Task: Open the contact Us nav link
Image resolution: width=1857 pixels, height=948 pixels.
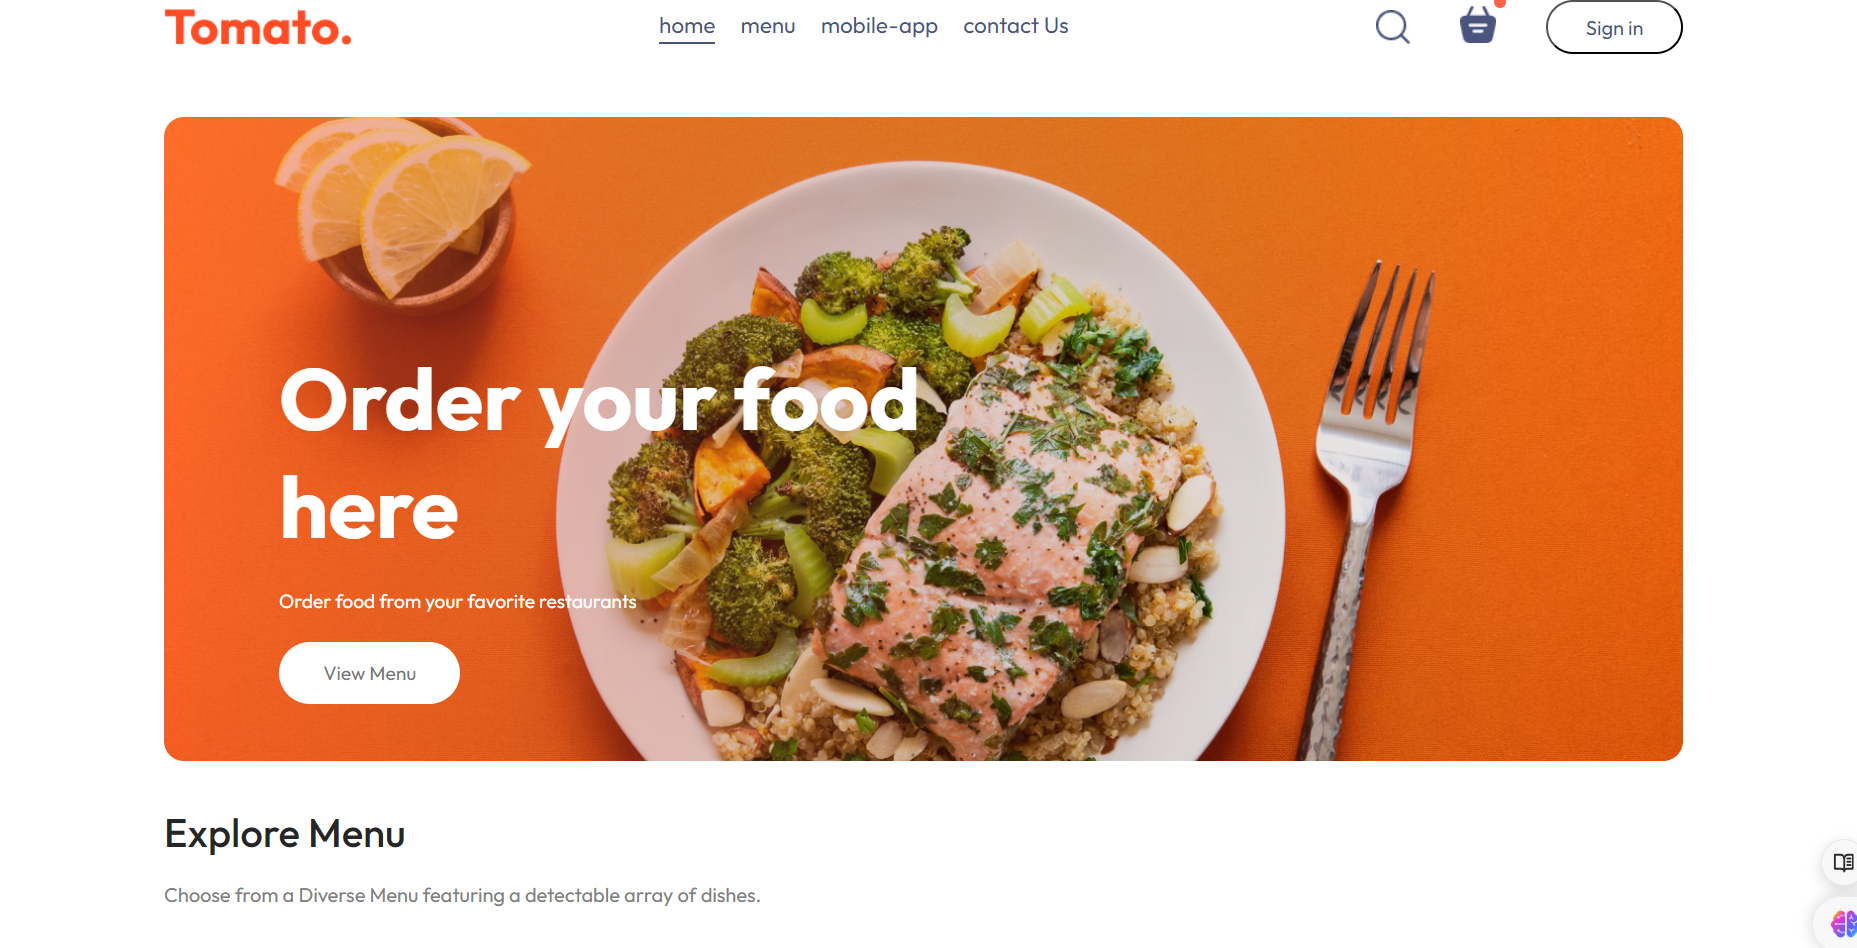Action: (x=1016, y=26)
